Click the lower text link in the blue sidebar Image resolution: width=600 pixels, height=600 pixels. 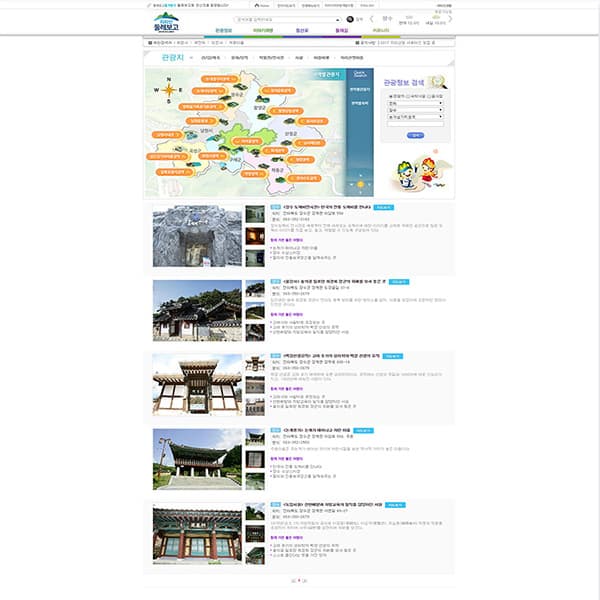coord(360,103)
